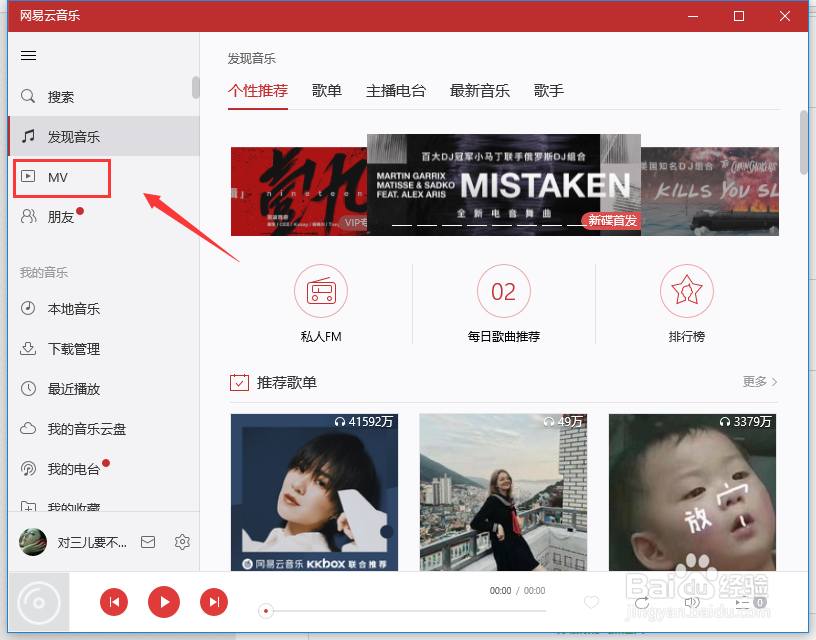Minimize the 网易云音乐 window

point(693,16)
